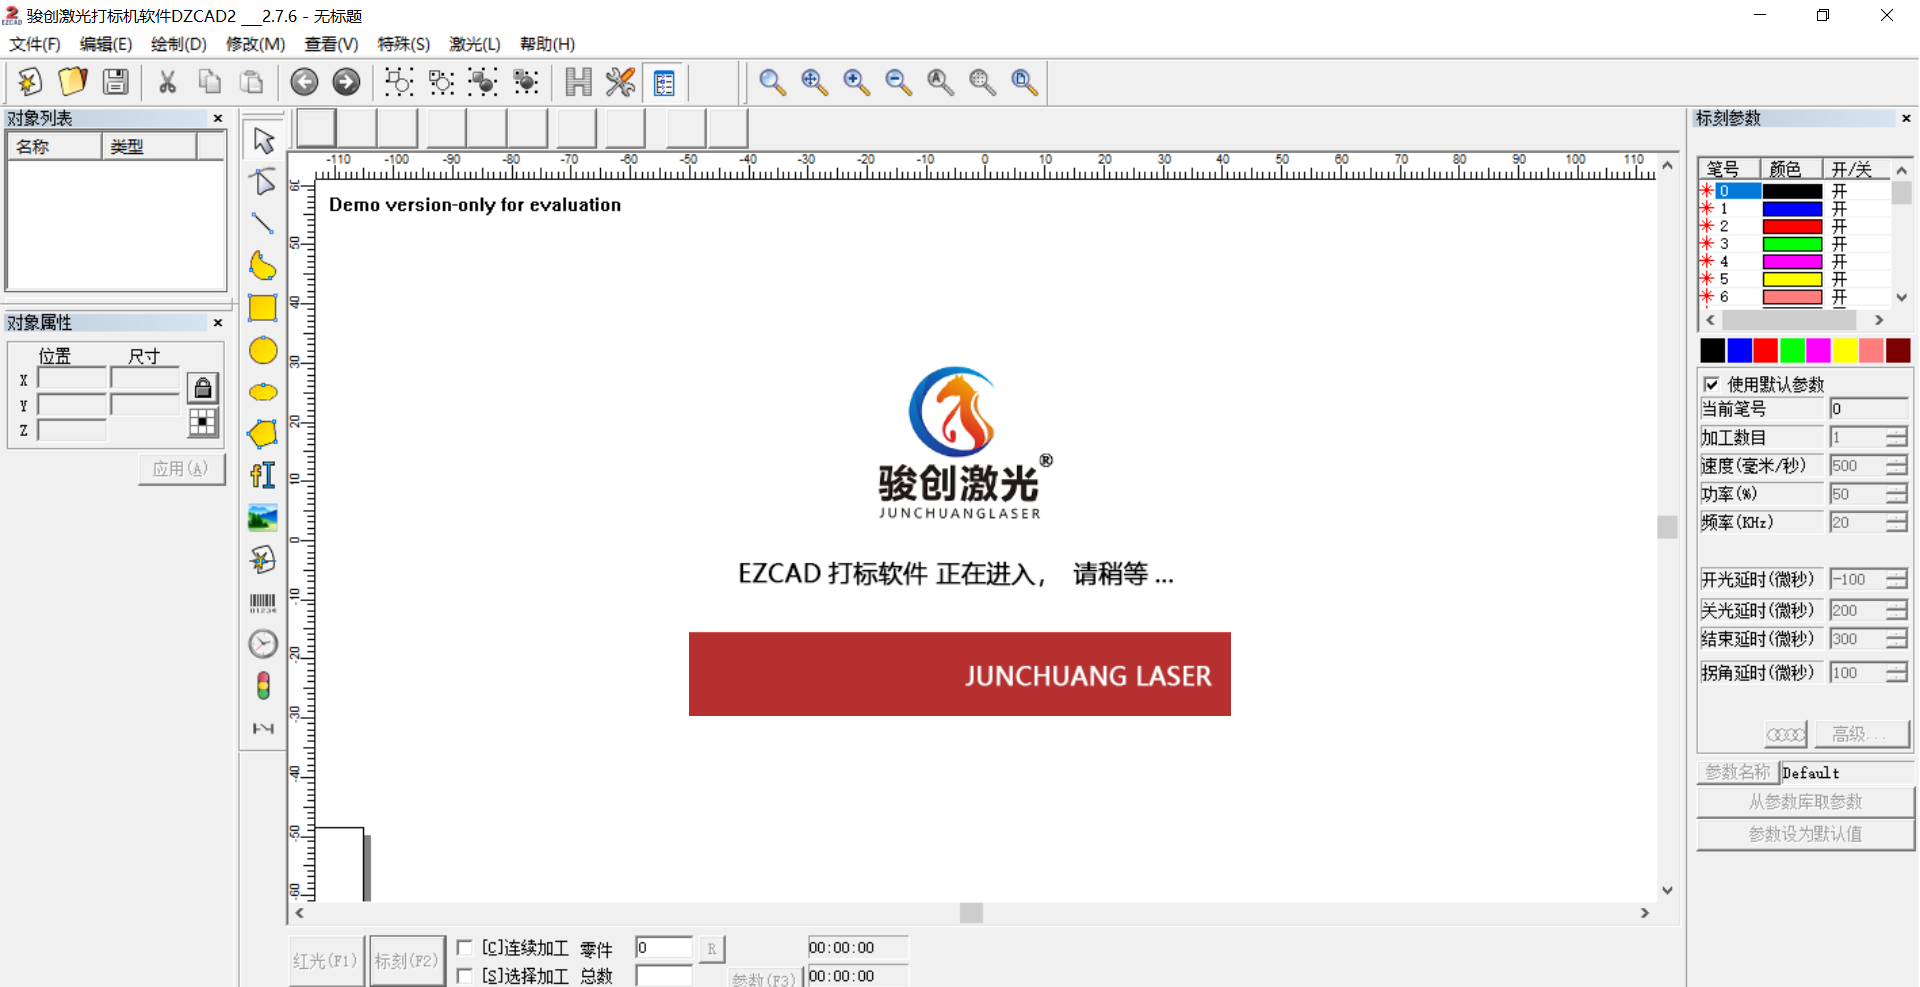Open the 帮助(H) menu

(548, 44)
